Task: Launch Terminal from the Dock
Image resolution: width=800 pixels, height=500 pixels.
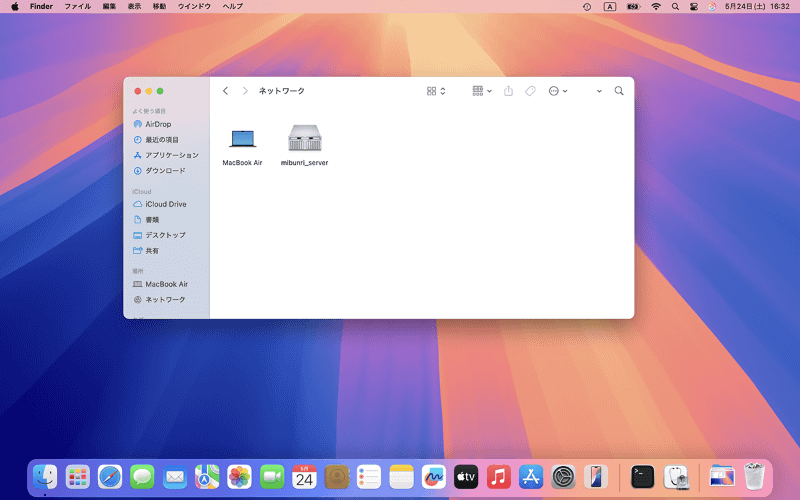Action: coord(642,478)
